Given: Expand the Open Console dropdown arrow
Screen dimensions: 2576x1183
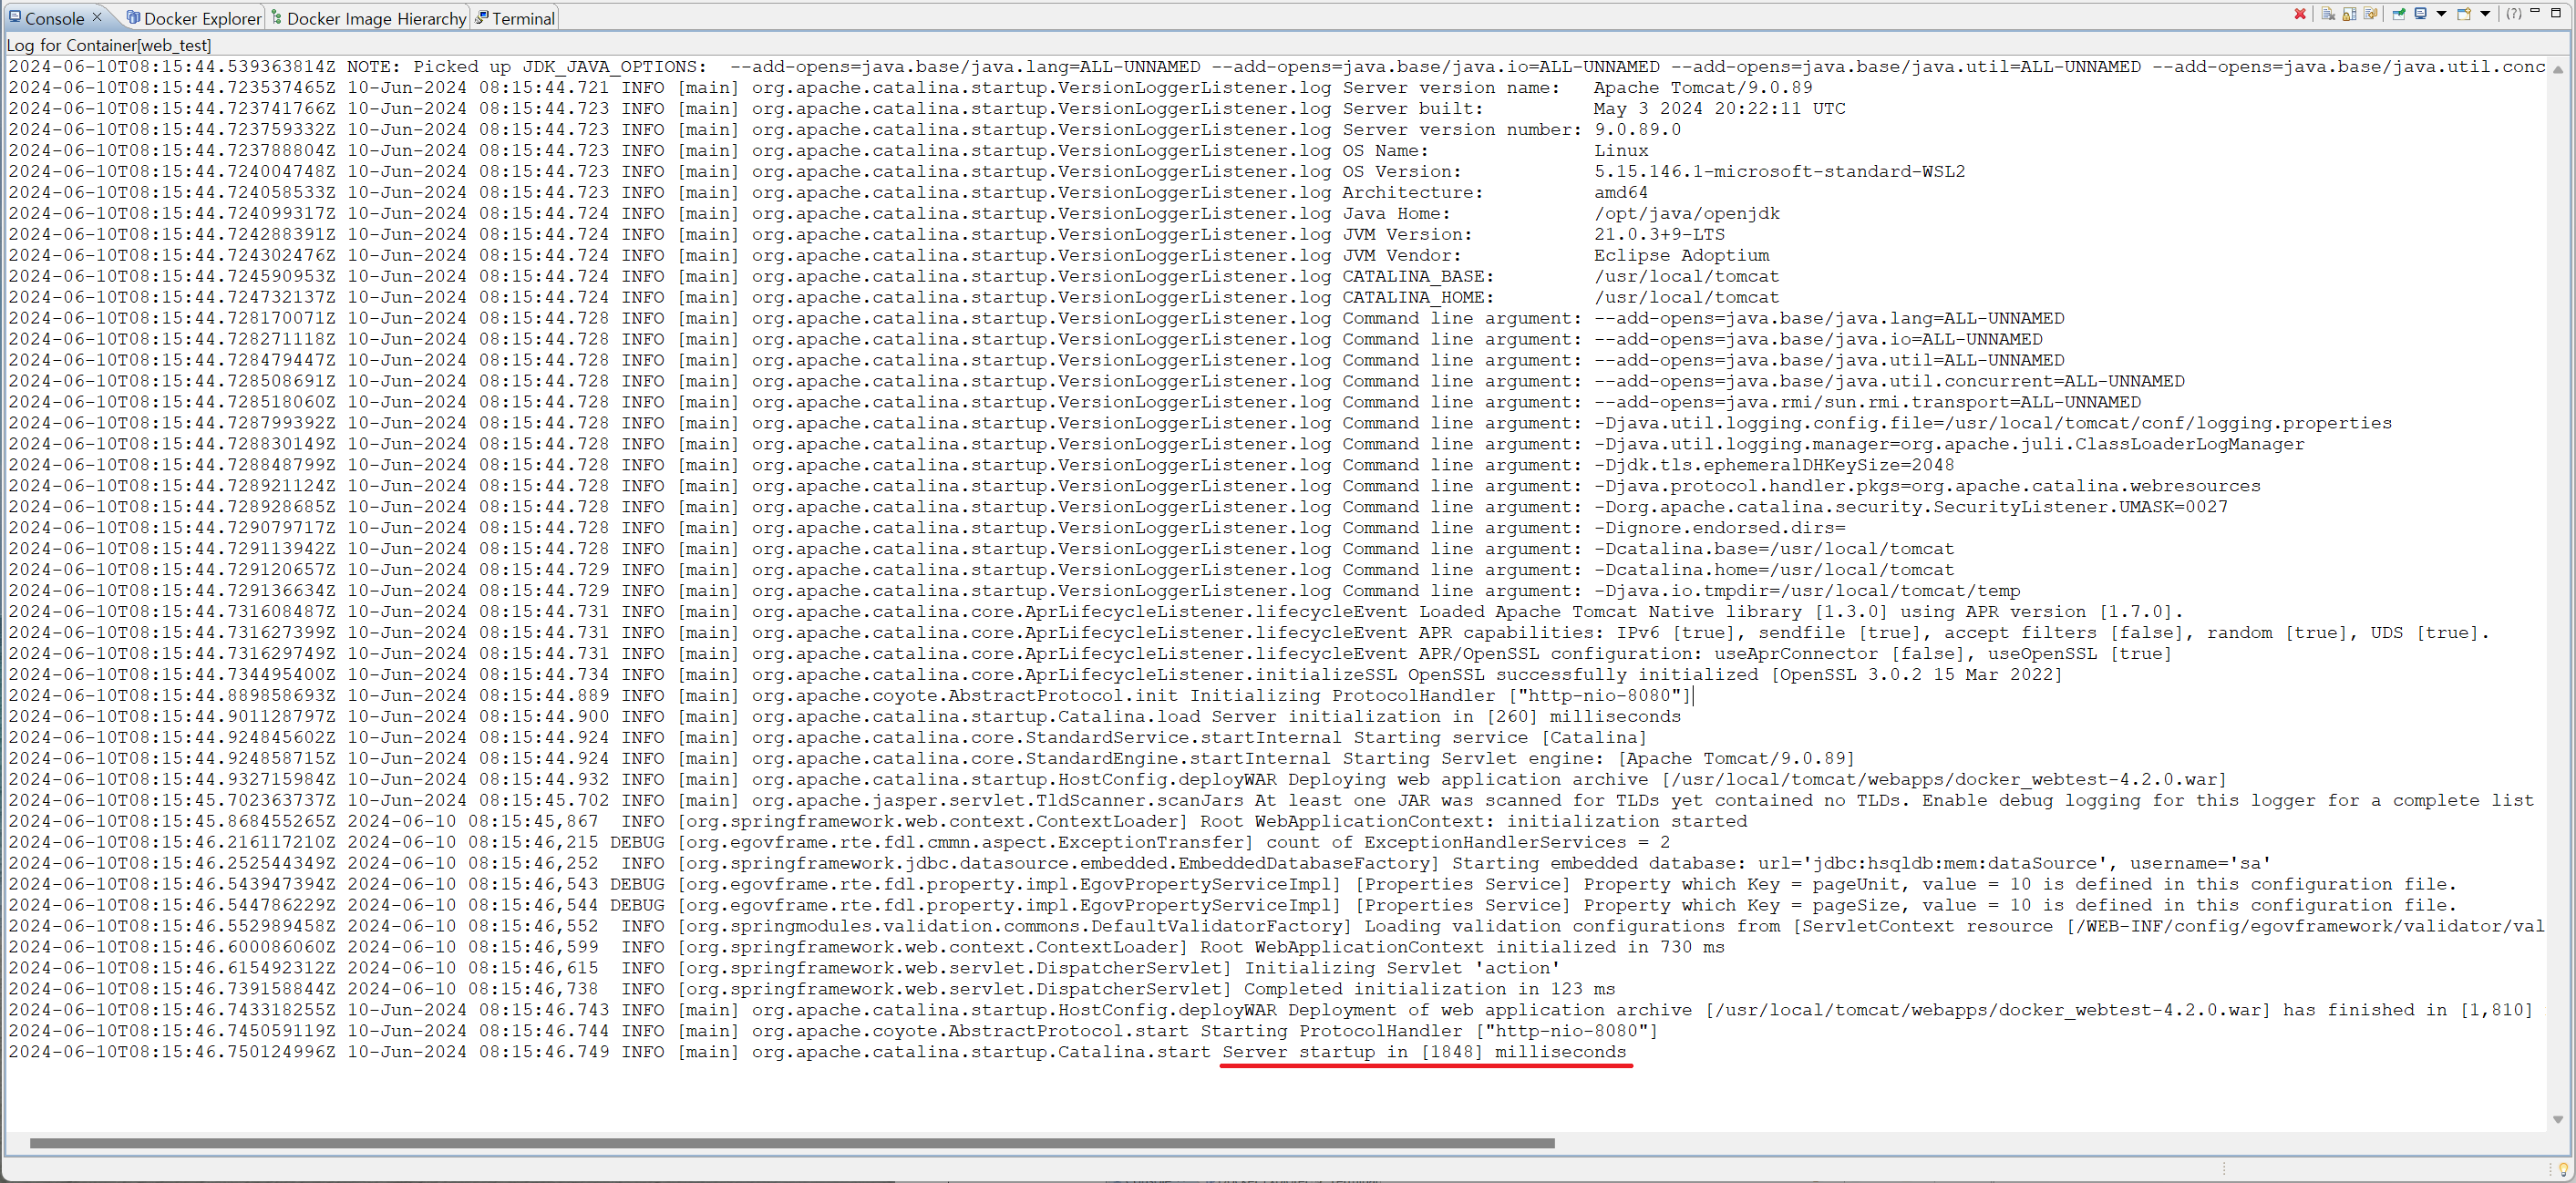Looking at the screenshot, I should coord(2485,14).
